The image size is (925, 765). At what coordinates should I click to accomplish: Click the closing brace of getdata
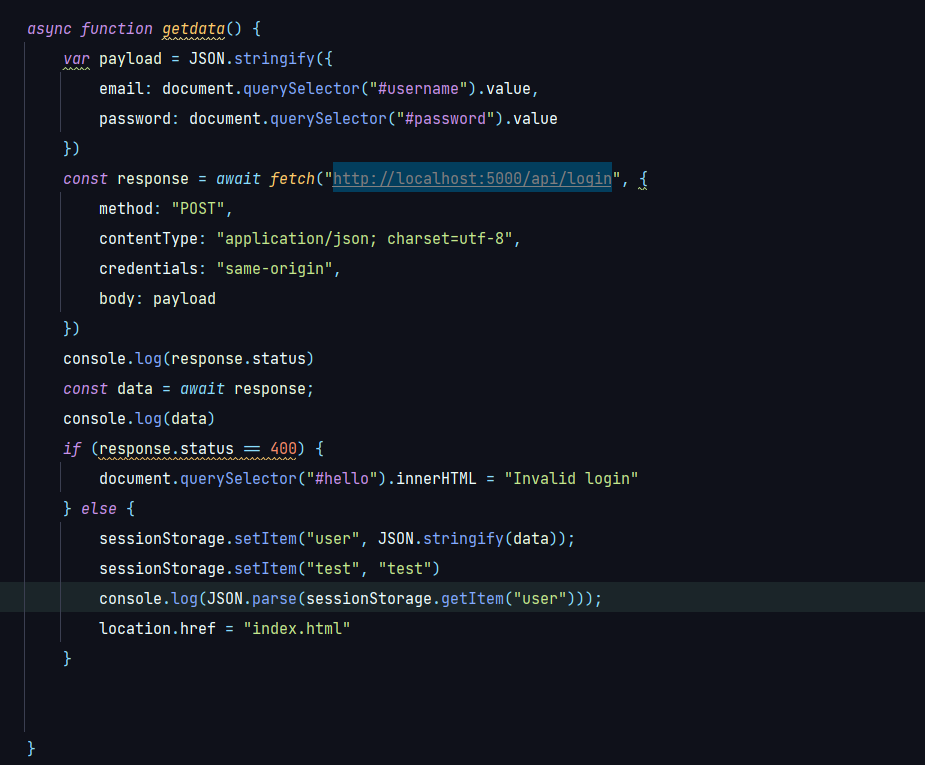tap(30, 747)
